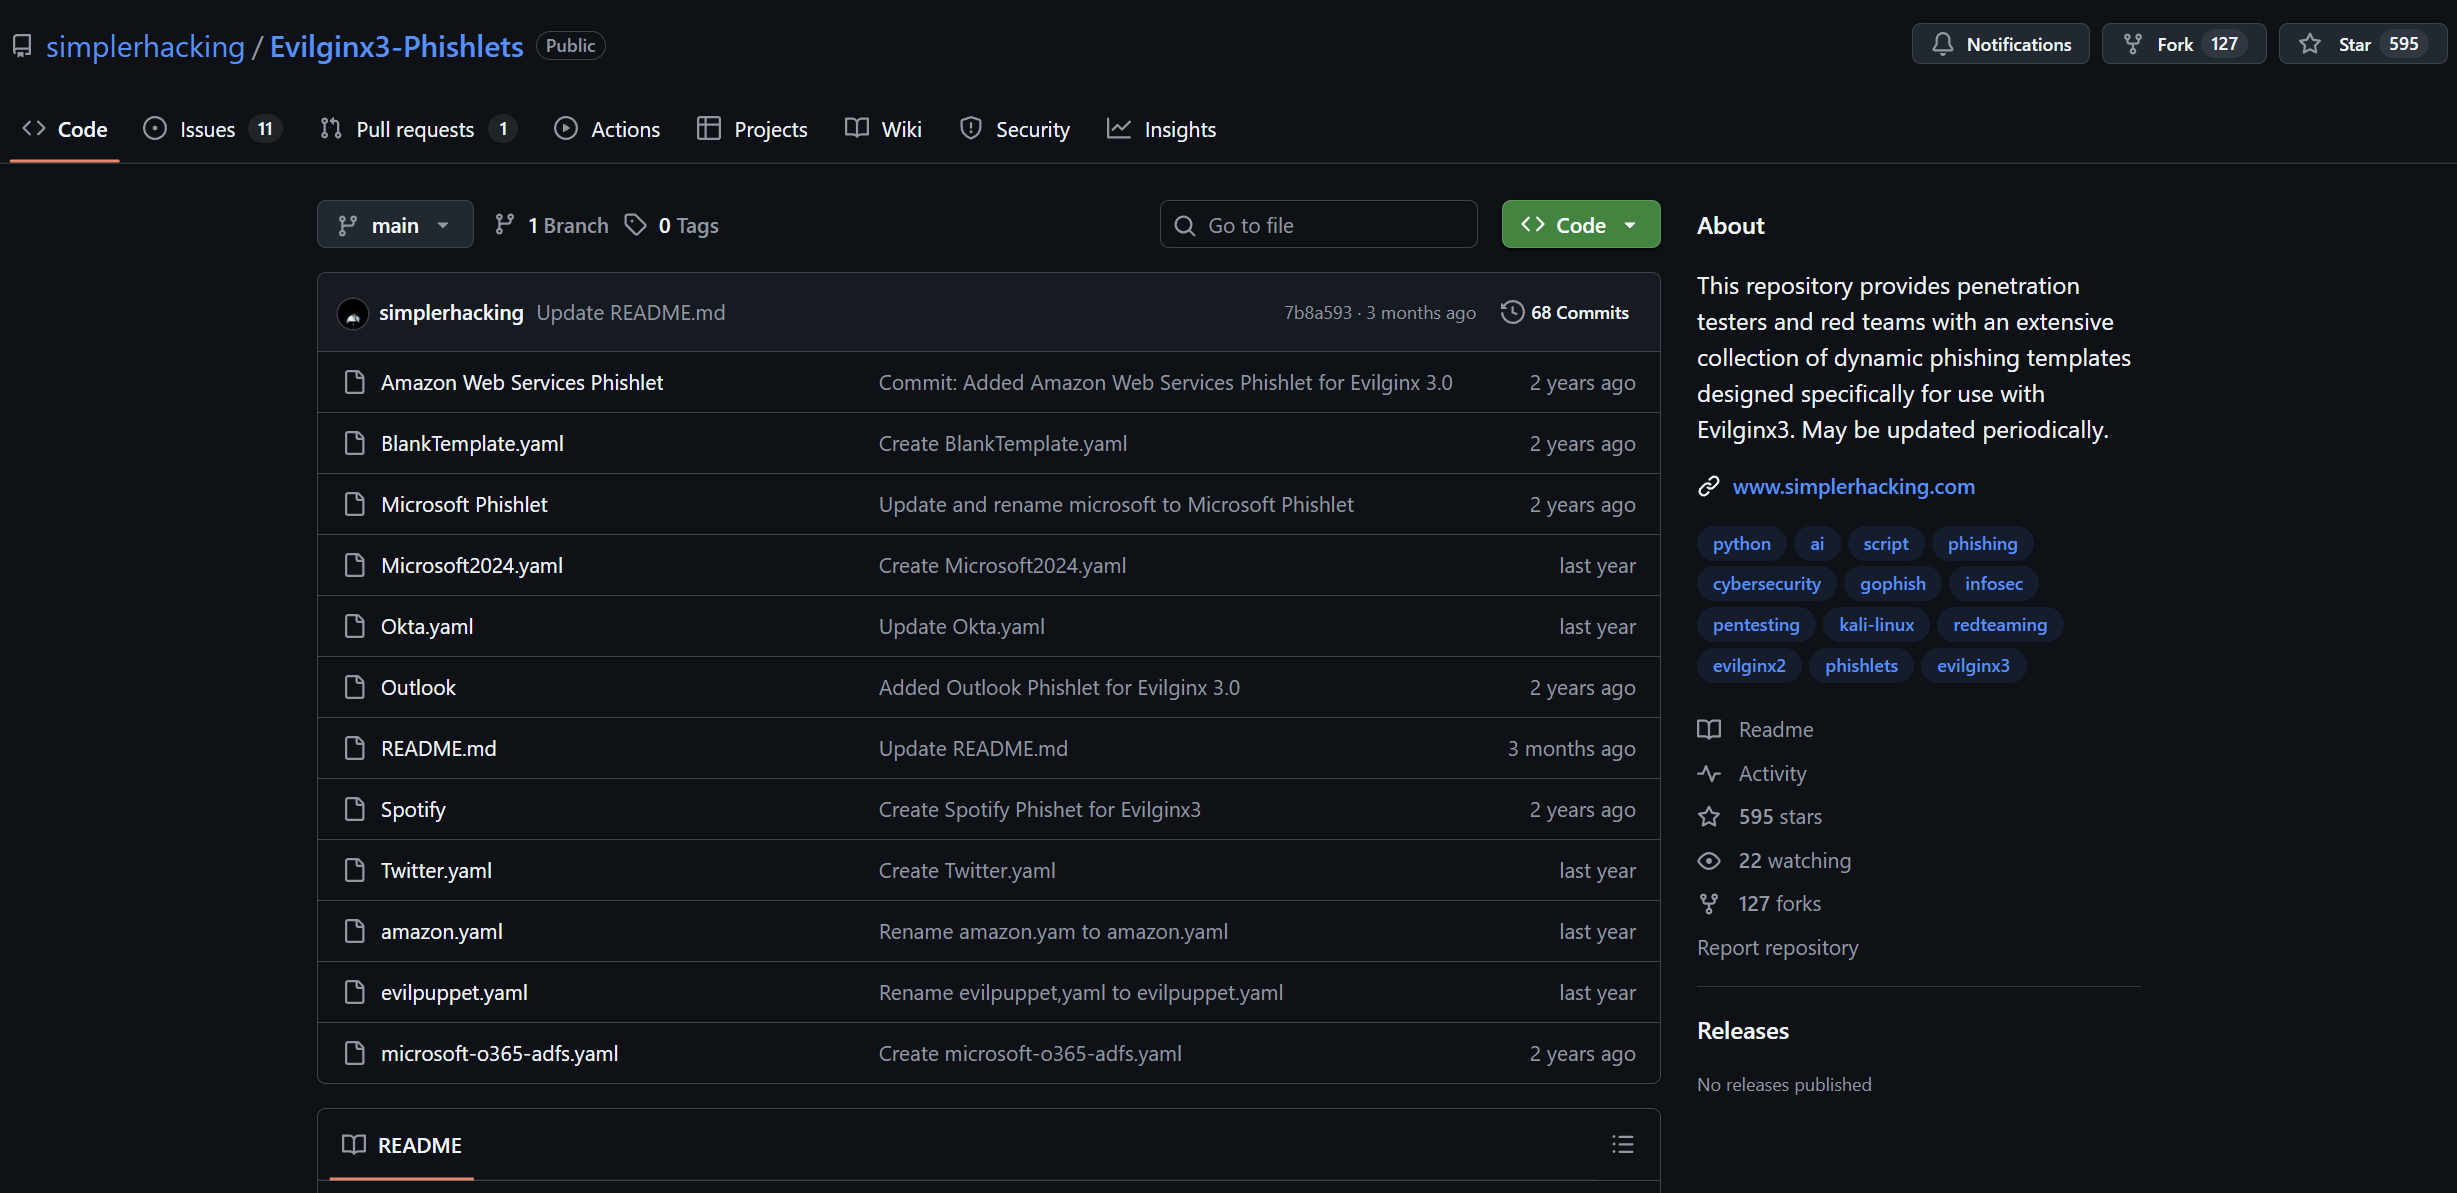Click file icon next to microsoft-o365-adfs.yaml
The width and height of the screenshot is (2457, 1193).
(x=354, y=1053)
